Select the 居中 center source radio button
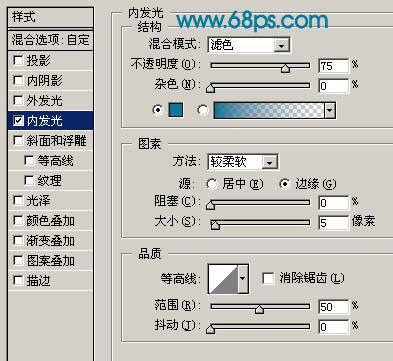Viewport: 393px width, 361px height. [x=212, y=184]
